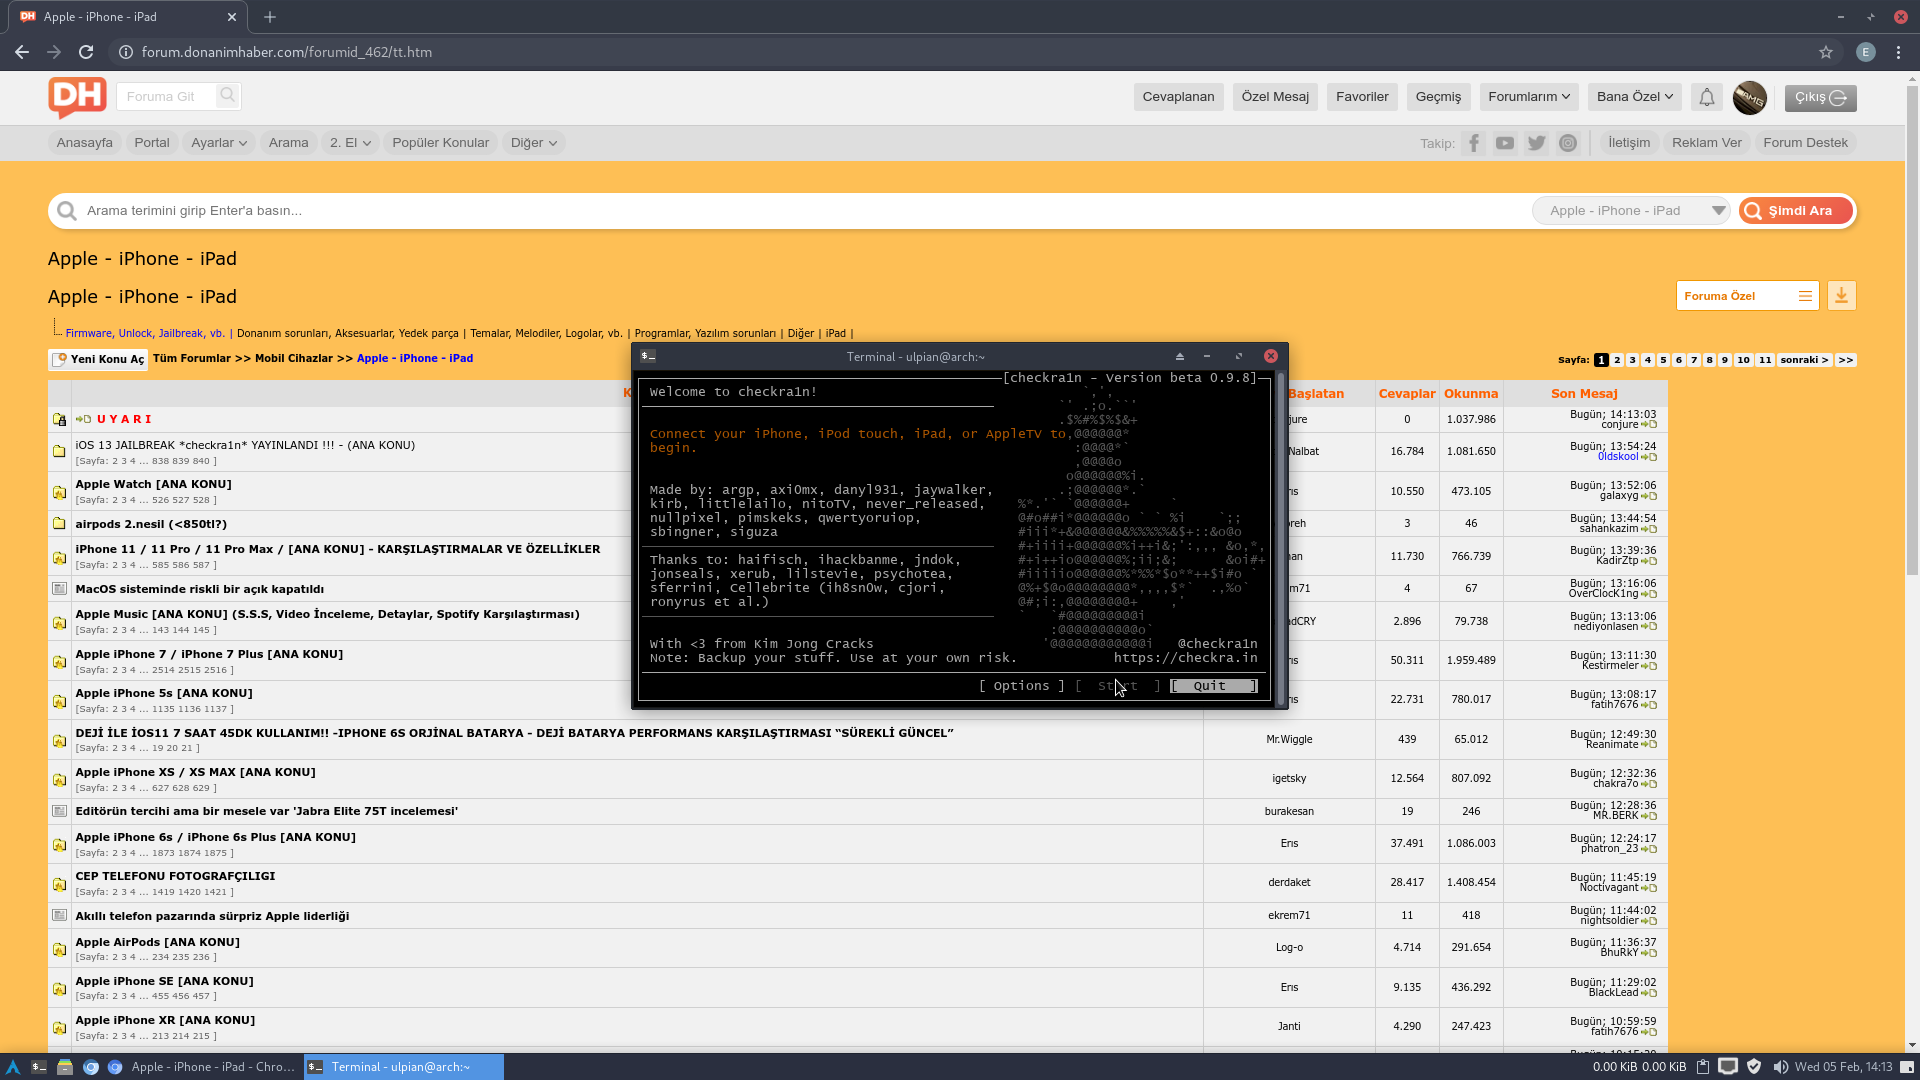
Task: Click the Şimdi Ara search button
Action: pos(1796,211)
